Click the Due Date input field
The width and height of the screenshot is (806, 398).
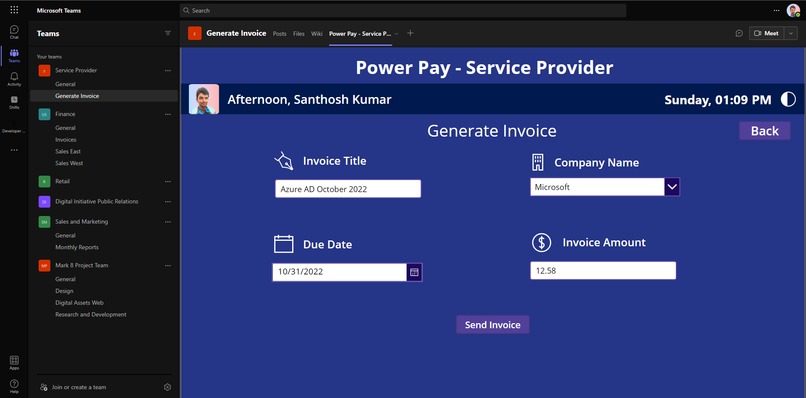(339, 272)
